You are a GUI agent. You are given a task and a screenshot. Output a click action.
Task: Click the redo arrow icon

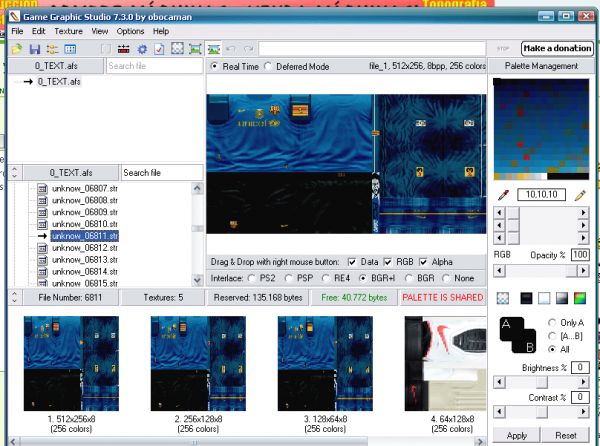[249, 49]
